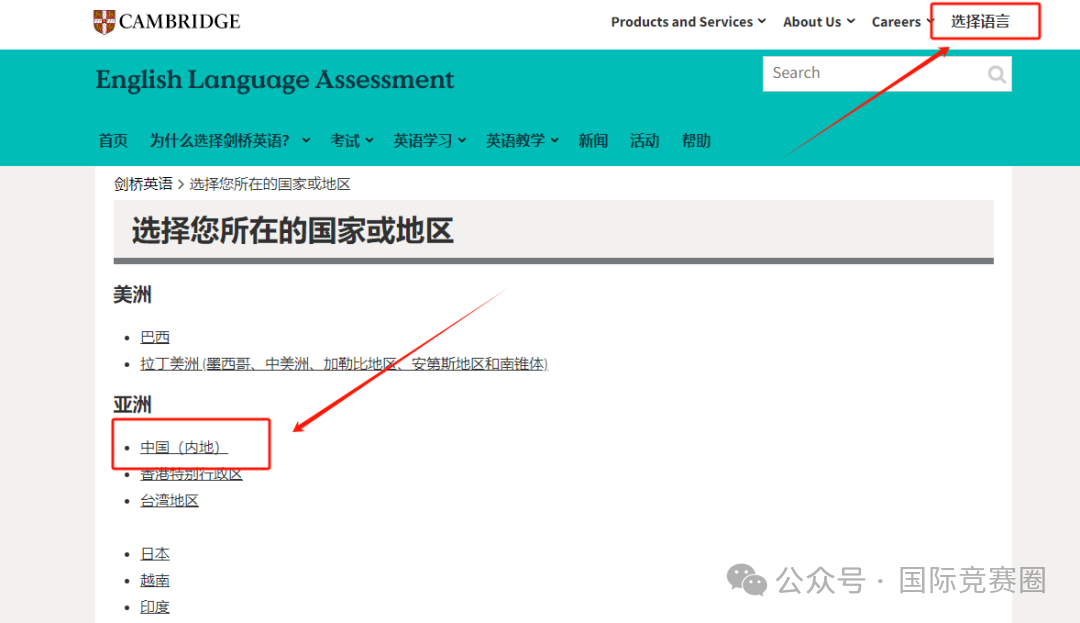Select 香港特别行政区 link
This screenshot has width=1080, height=623.
pos(191,474)
